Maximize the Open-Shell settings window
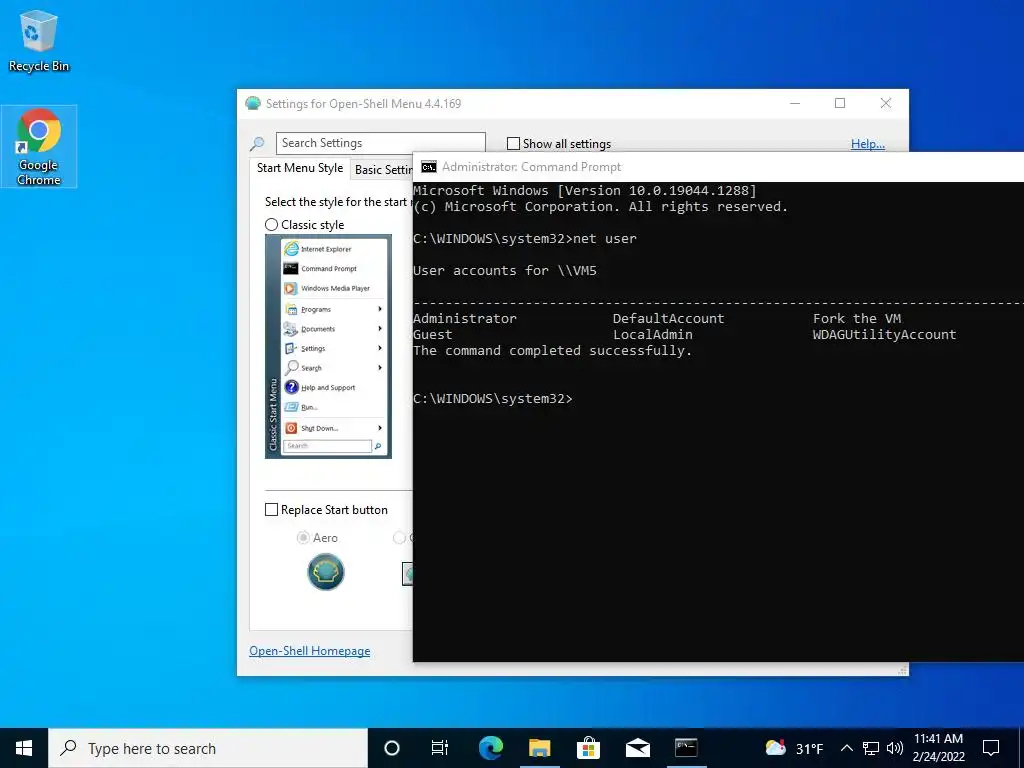Image resolution: width=1024 pixels, height=768 pixels. [x=840, y=103]
